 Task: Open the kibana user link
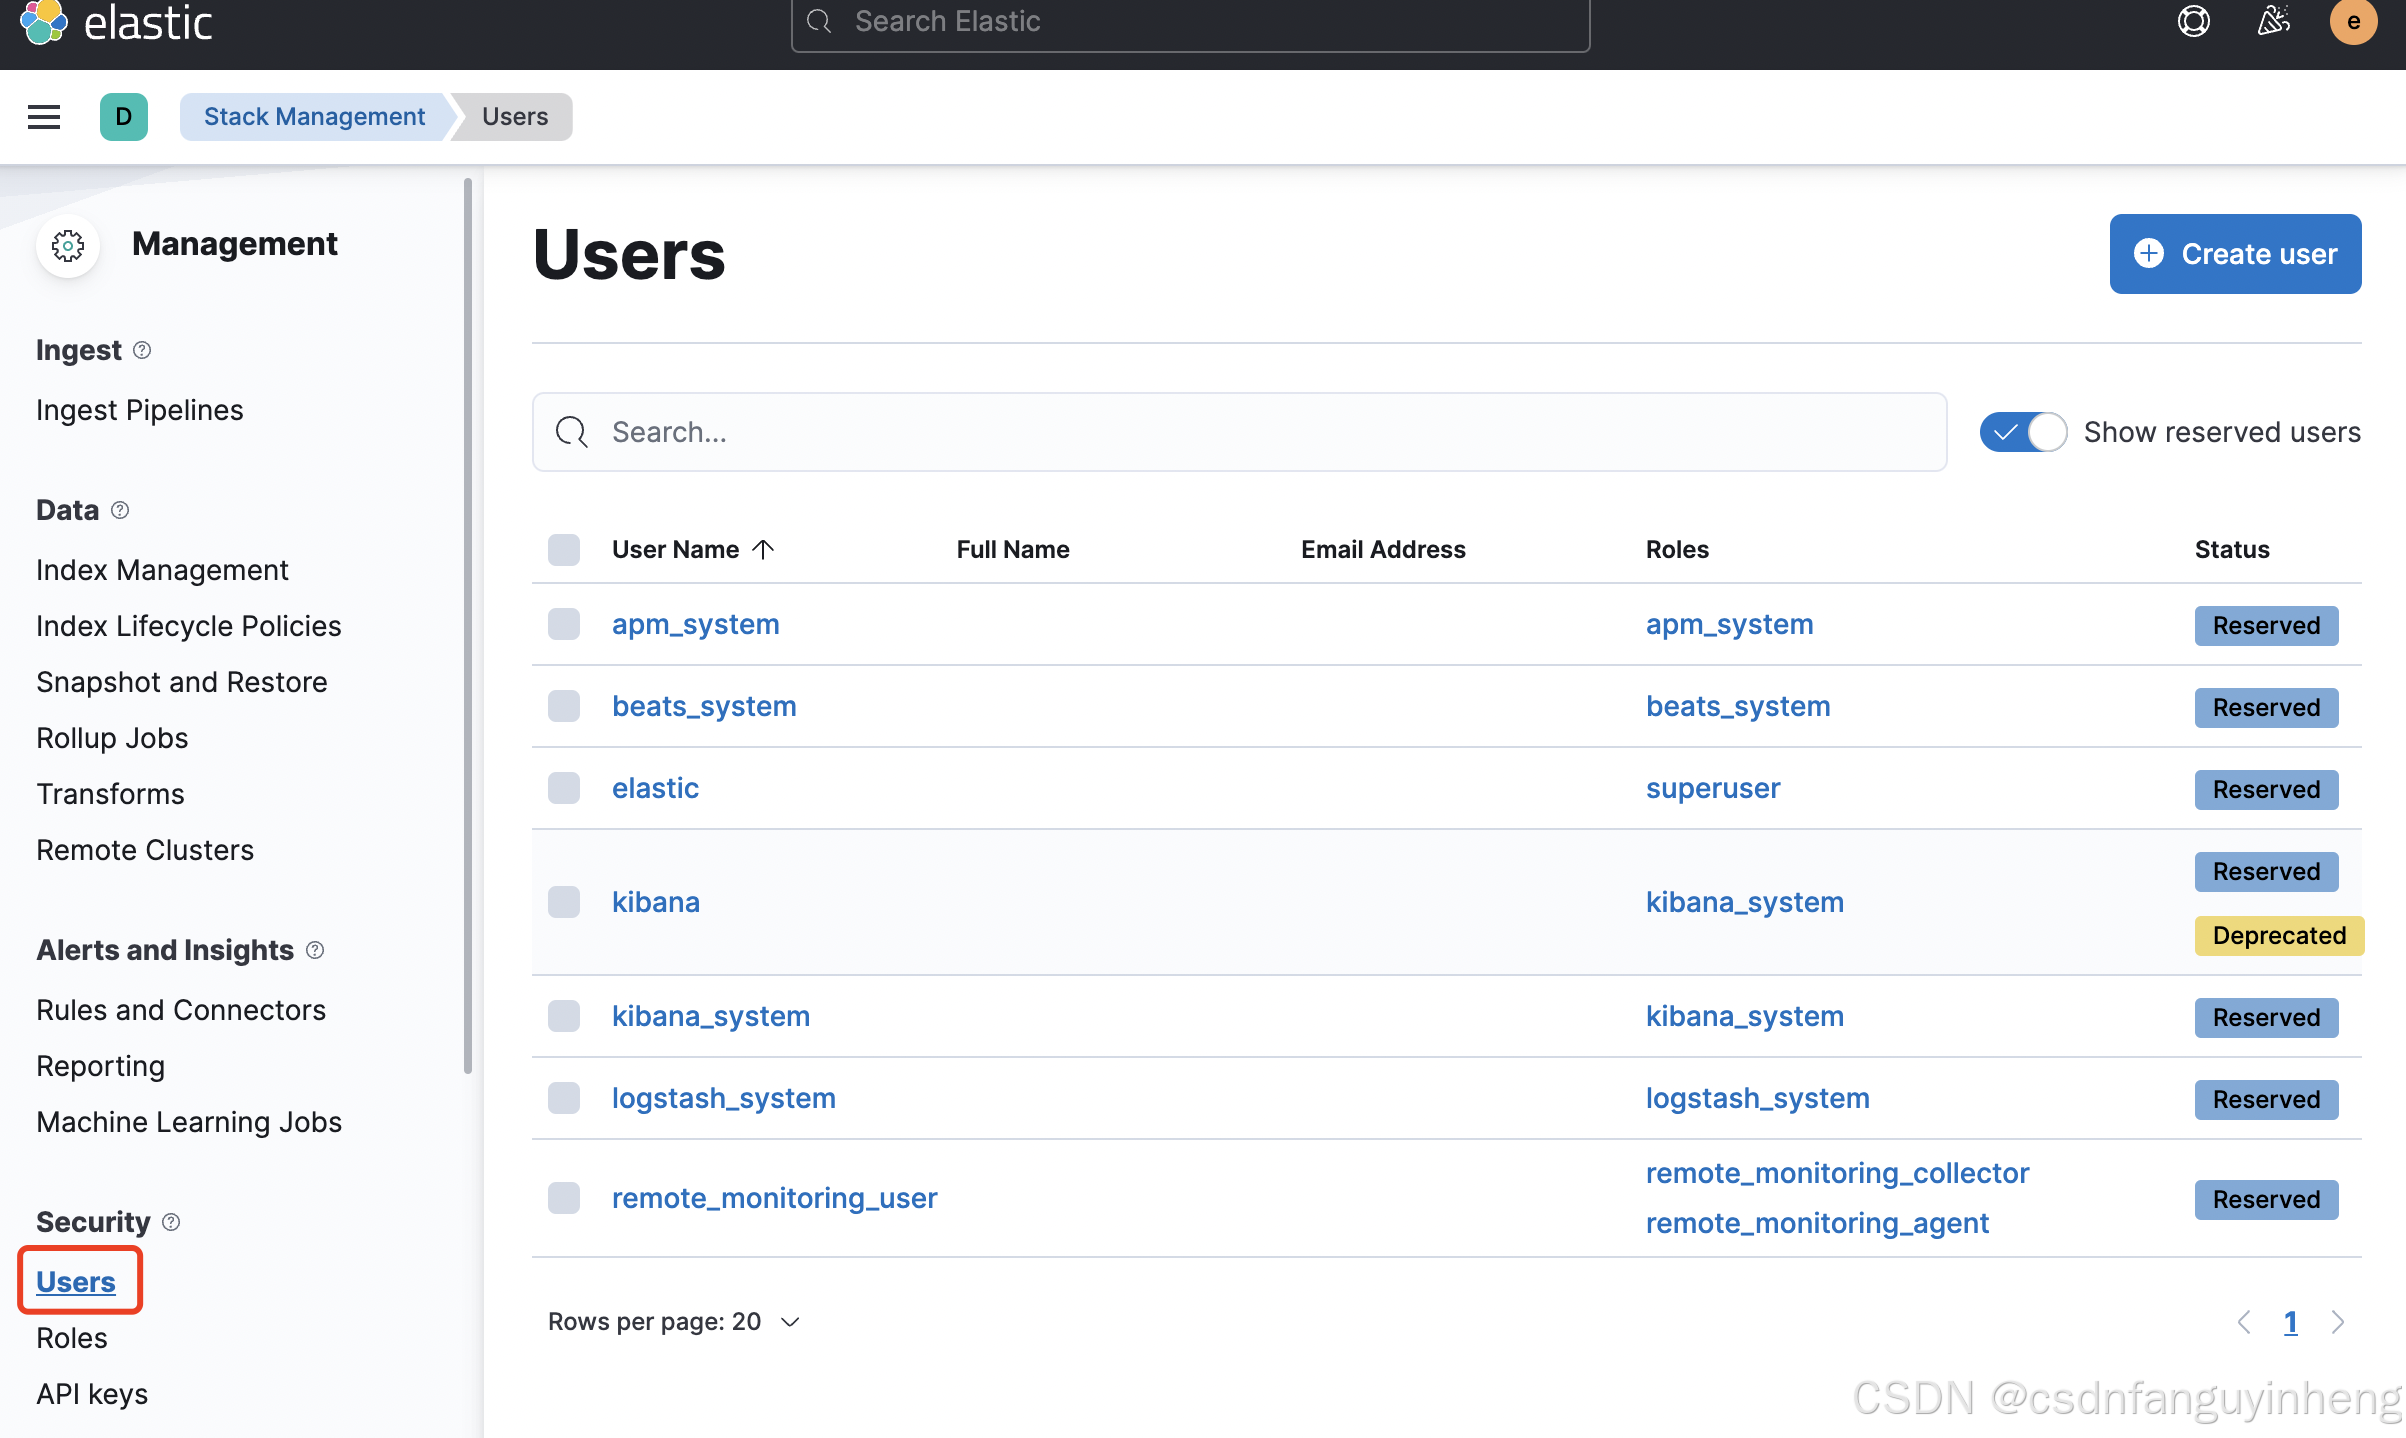point(656,902)
